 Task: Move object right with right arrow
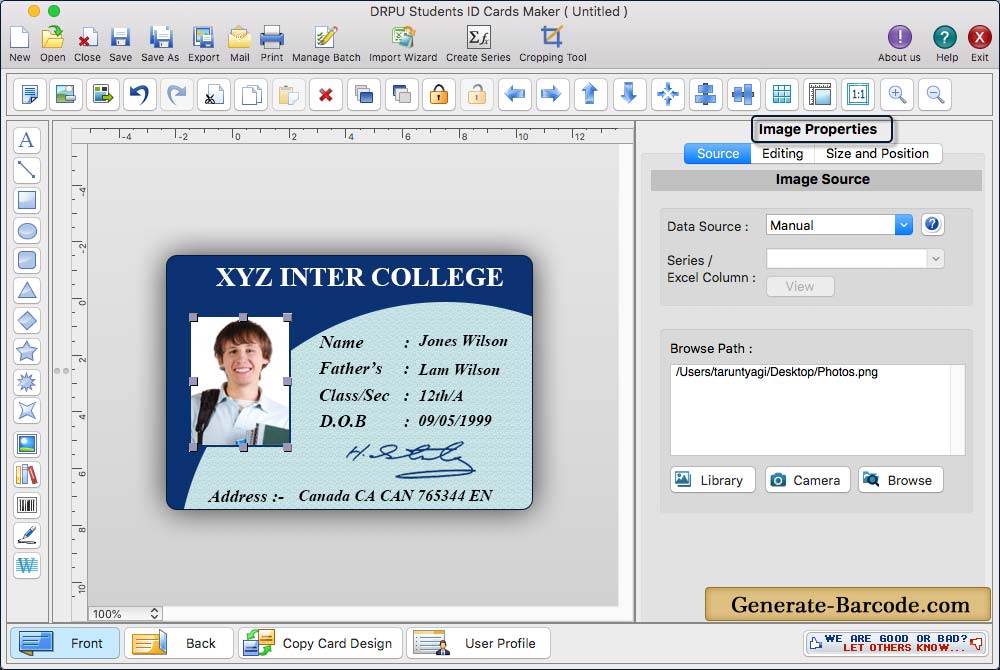552,94
